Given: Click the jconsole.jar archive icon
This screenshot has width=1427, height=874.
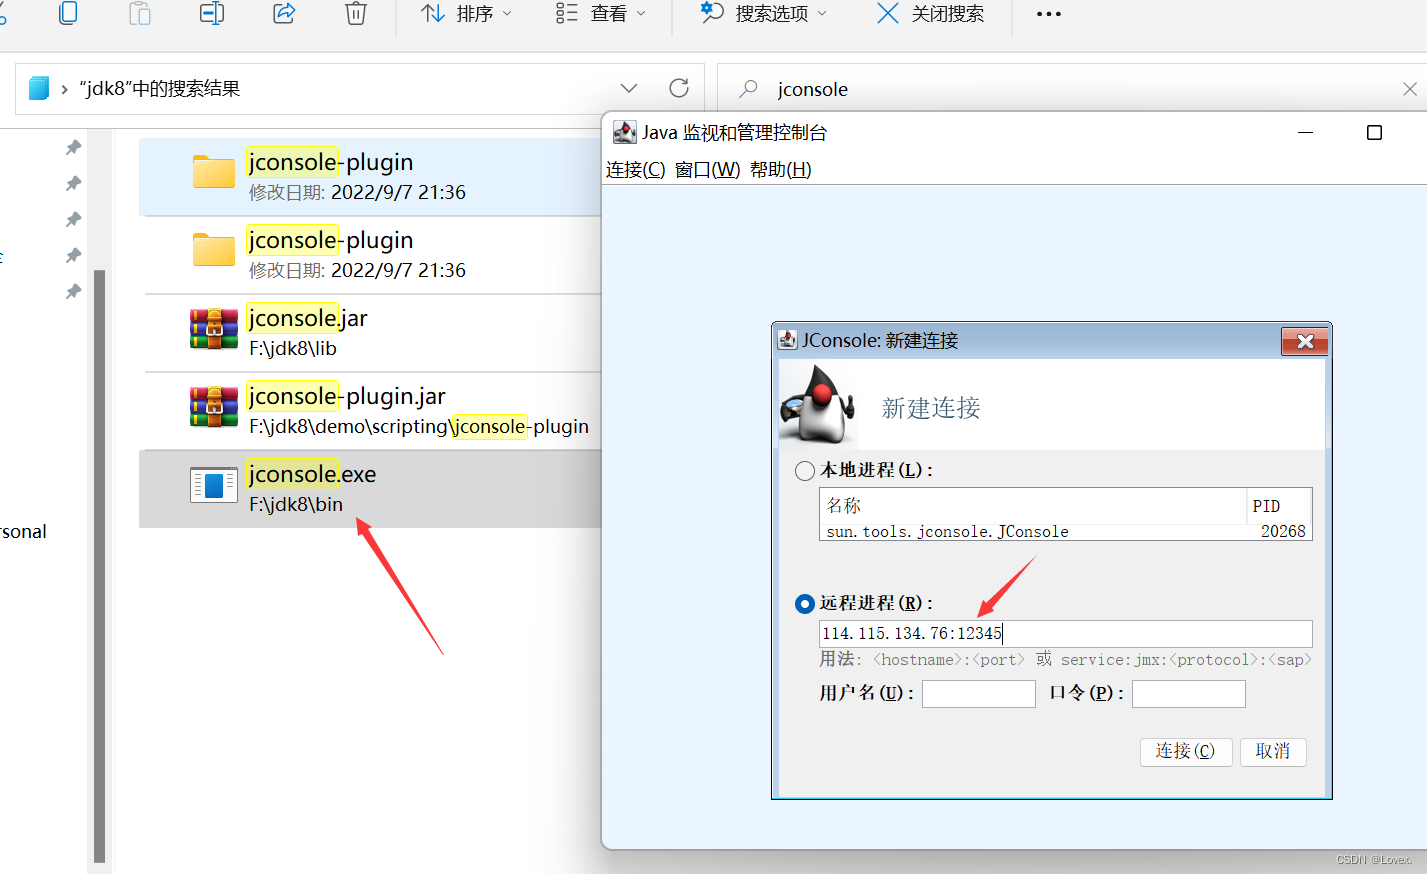Looking at the screenshot, I should click(213, 329).
